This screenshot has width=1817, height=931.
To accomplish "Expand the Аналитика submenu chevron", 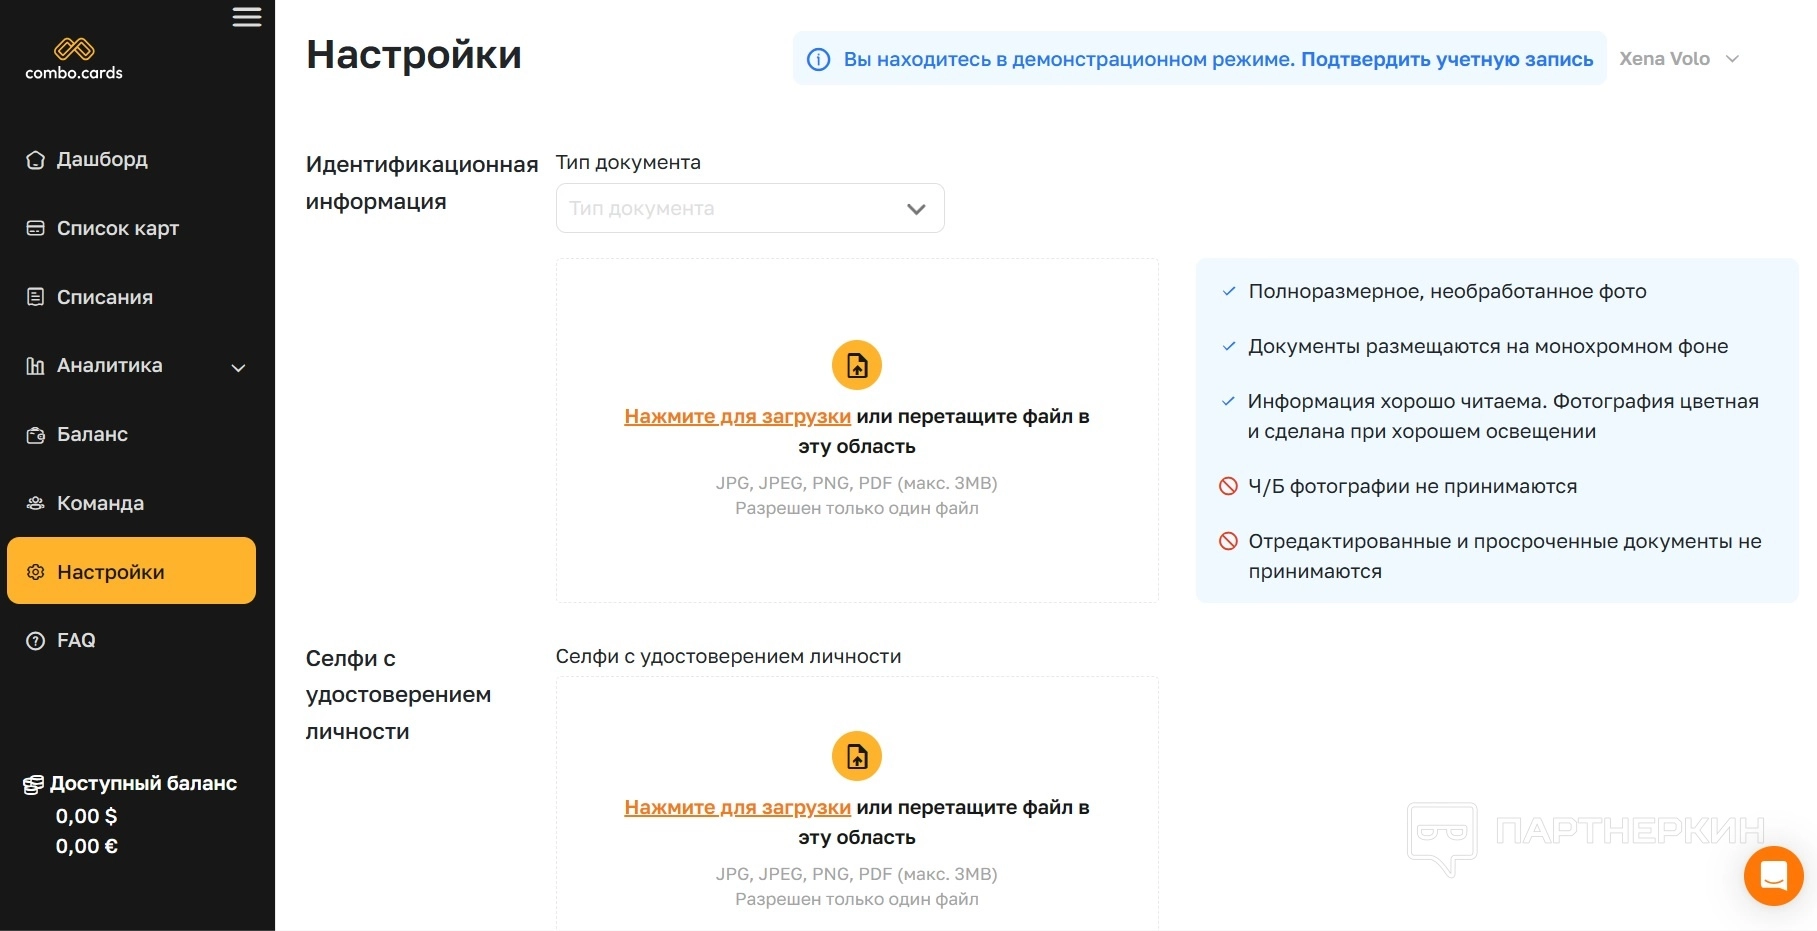I will click(238, 367).
